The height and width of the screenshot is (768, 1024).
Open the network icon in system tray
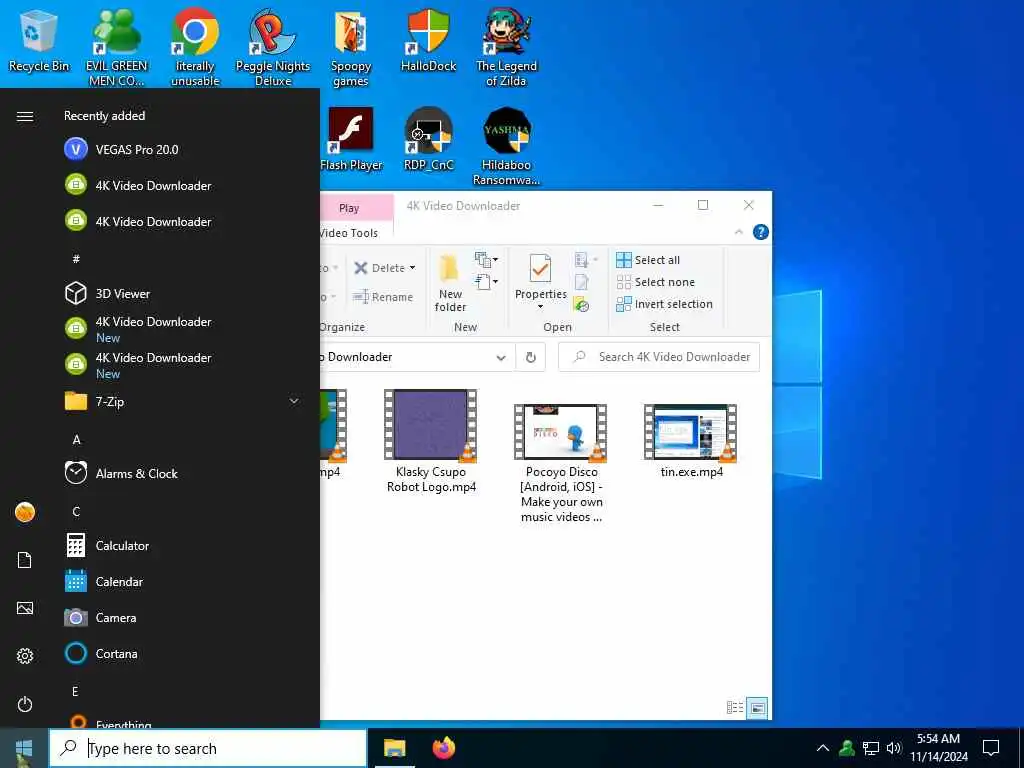[871, 748]
